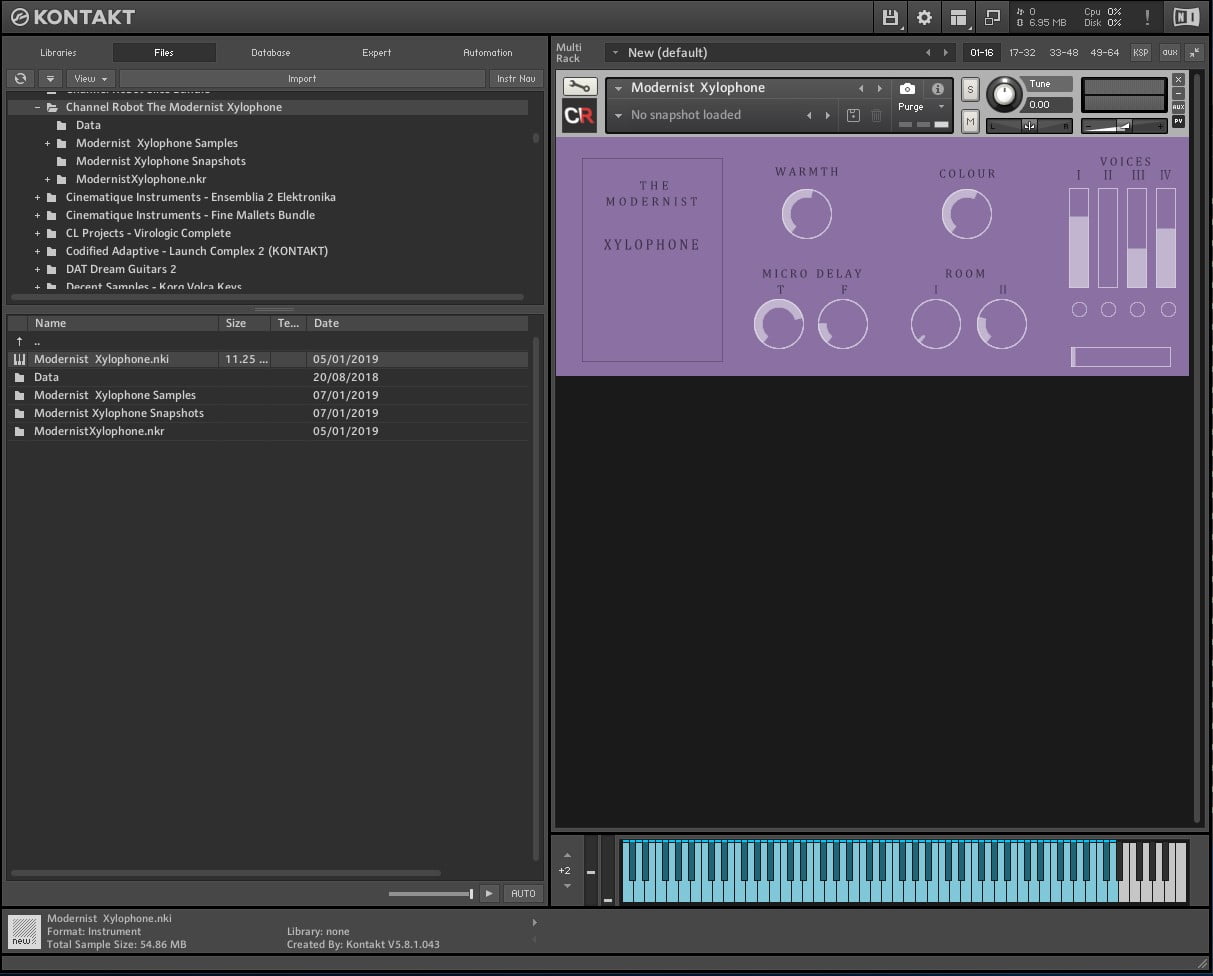Viewport: 1213px width, 976px height.
Task: Expand the Modernist Xylophone Samples tree folder
Action: 47,143
